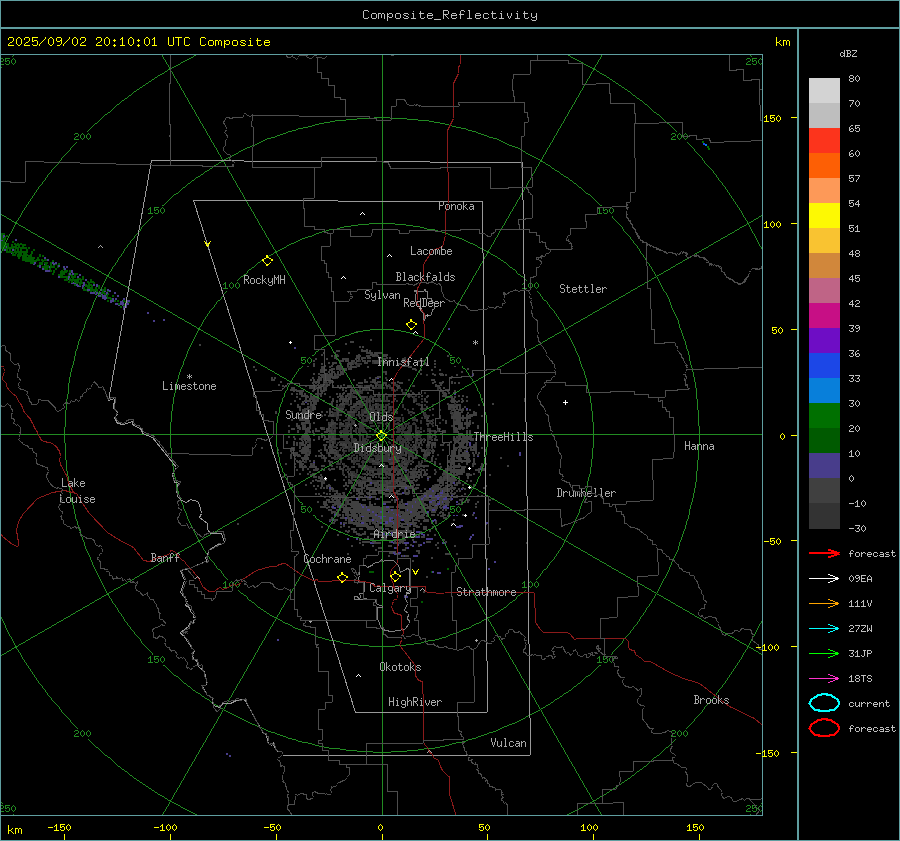Click the Okotoks town label
This screenshot has height=841, width=900.
pos(400,667)
